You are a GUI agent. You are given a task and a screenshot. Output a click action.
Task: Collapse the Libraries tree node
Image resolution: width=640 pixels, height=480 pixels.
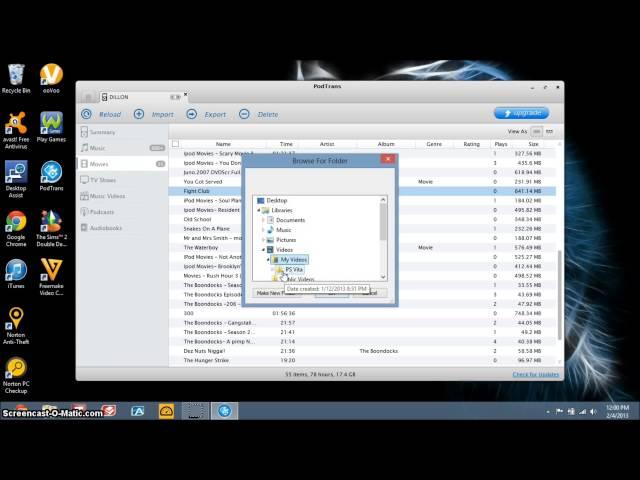(258, 210)
